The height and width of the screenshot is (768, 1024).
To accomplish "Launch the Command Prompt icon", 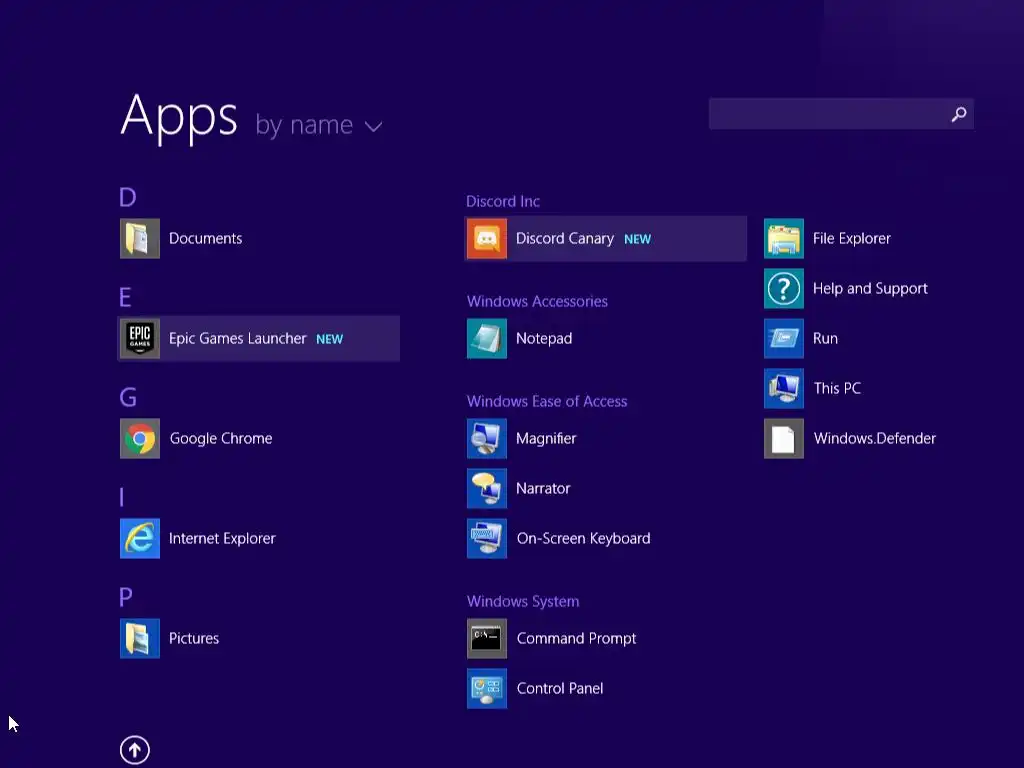I will (487, 638).
